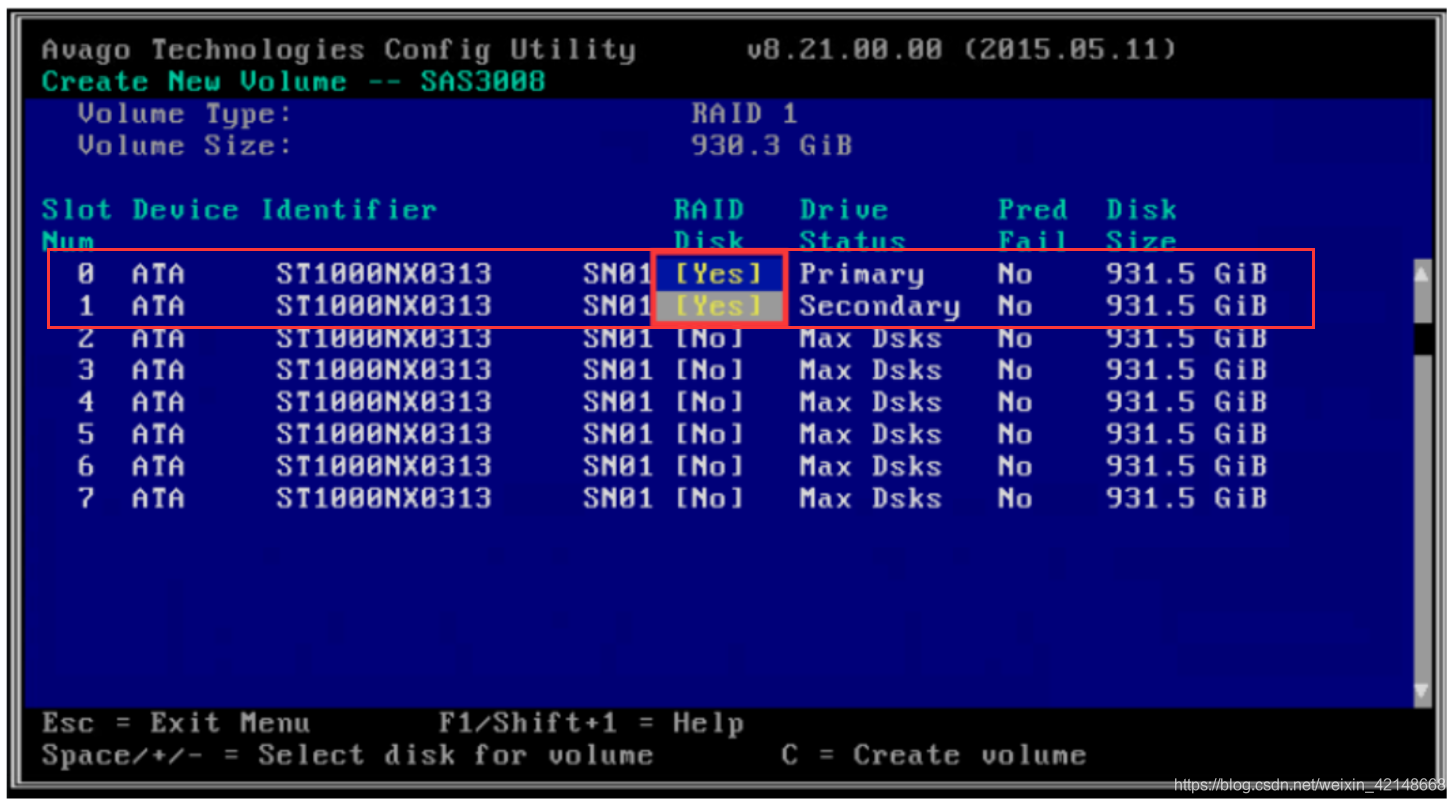Click 'Space/+/- = Select disk for volume'
The height and width of the screenshot is (804, 1456).
tap(347, 755)
